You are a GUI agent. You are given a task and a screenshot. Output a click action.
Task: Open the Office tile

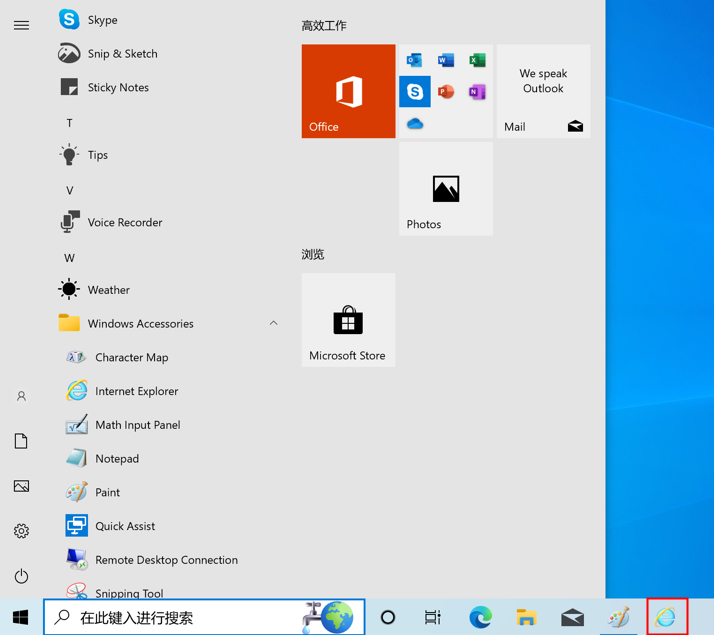(348, 91)
